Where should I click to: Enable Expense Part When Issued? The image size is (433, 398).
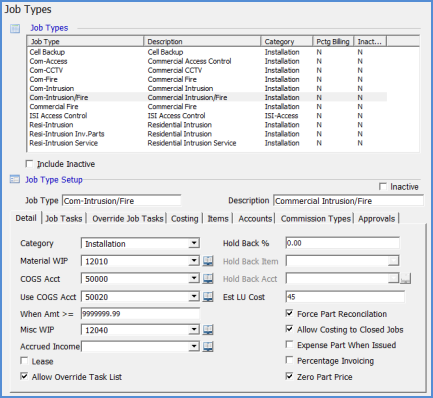pyautogui.click(x=289, y=345)
